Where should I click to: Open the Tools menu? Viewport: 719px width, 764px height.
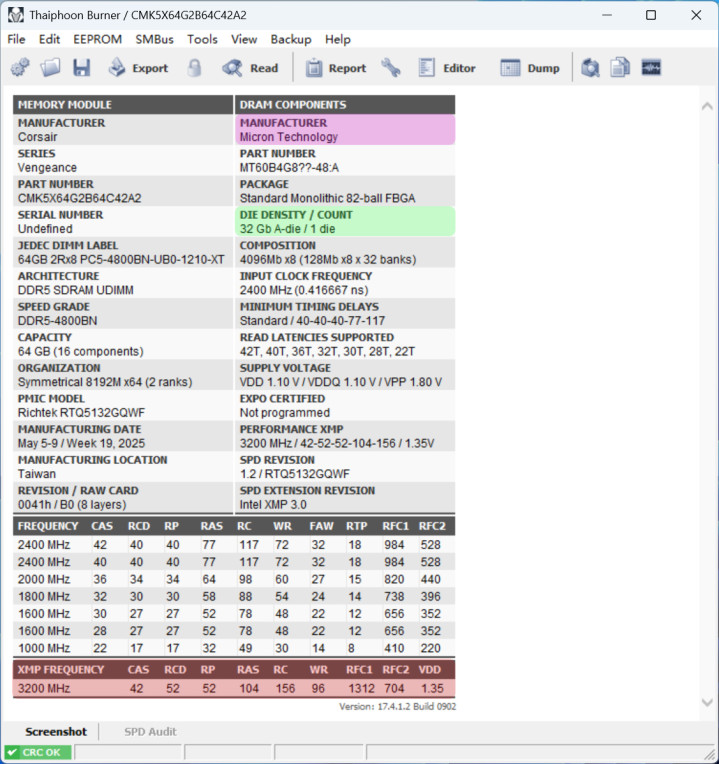point(202,39)
